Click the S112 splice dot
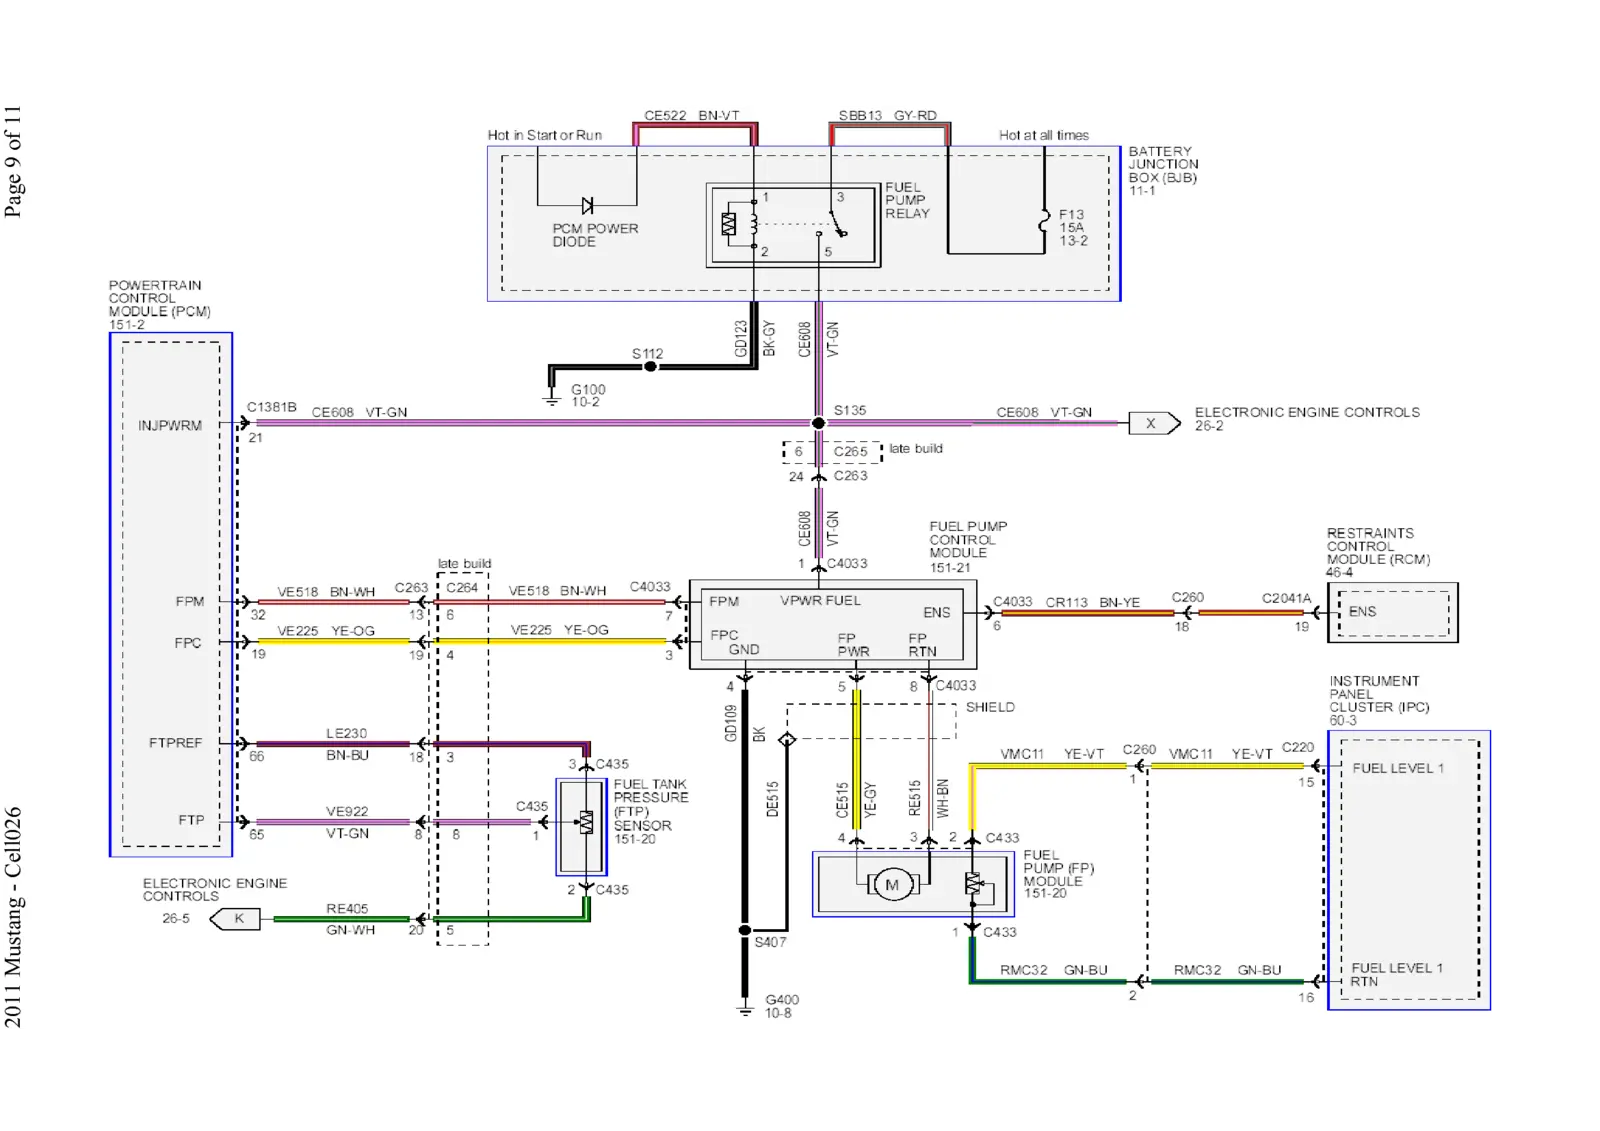The height and width of the screenshot is (1131, 1600). (x=650, y=367)
